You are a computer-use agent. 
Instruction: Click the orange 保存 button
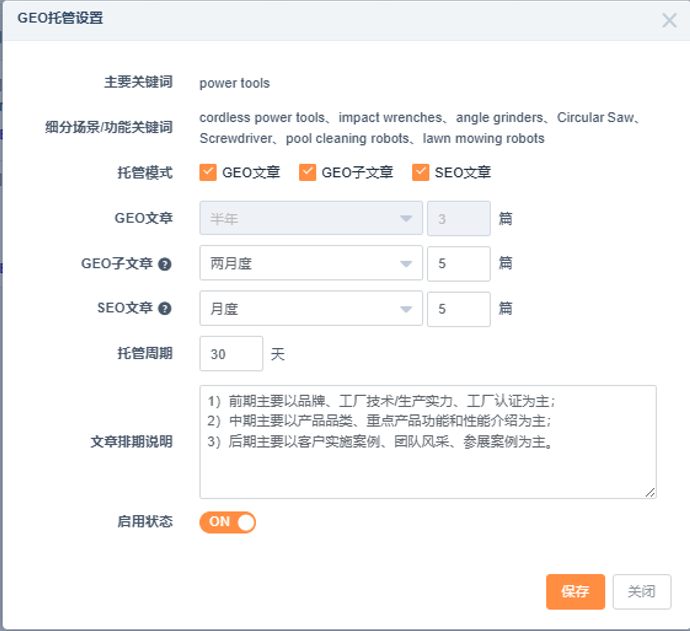(x=575, y=591)
